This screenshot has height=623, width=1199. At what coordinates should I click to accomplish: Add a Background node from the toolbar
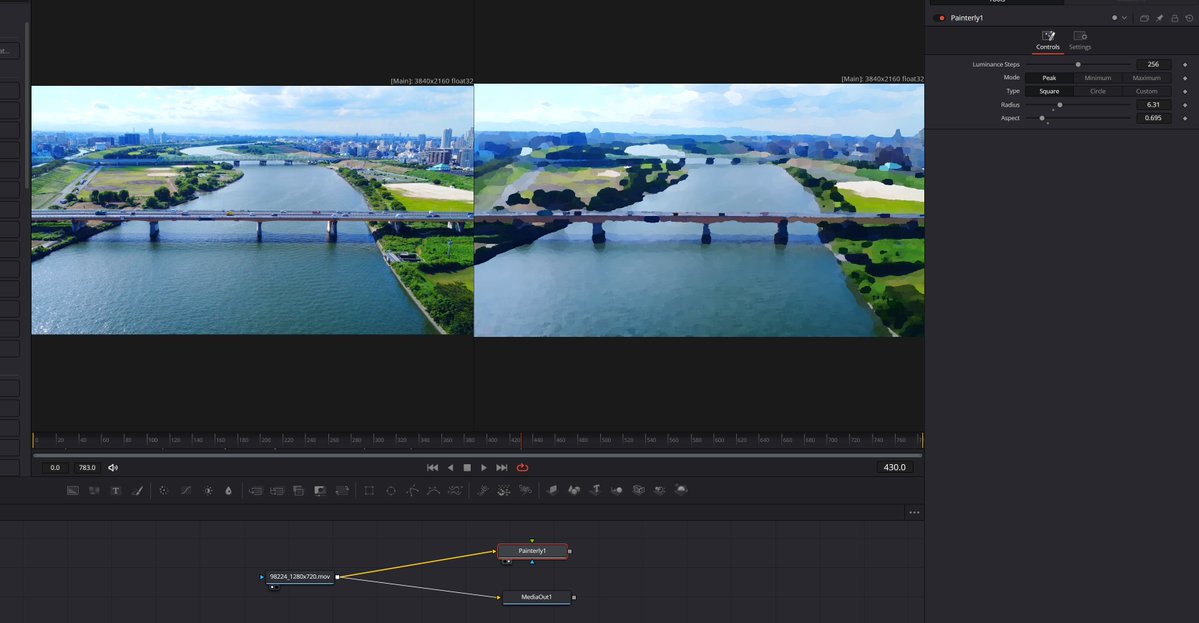(73, 491)
